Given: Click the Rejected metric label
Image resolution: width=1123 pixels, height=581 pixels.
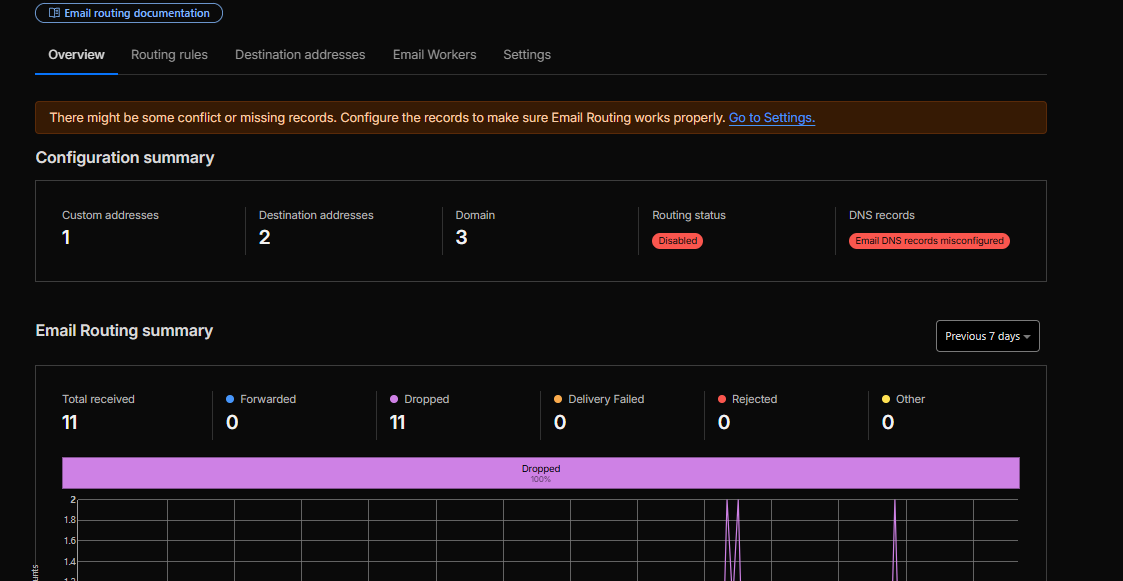Looking at the screenshot, I should pos(754,399).
